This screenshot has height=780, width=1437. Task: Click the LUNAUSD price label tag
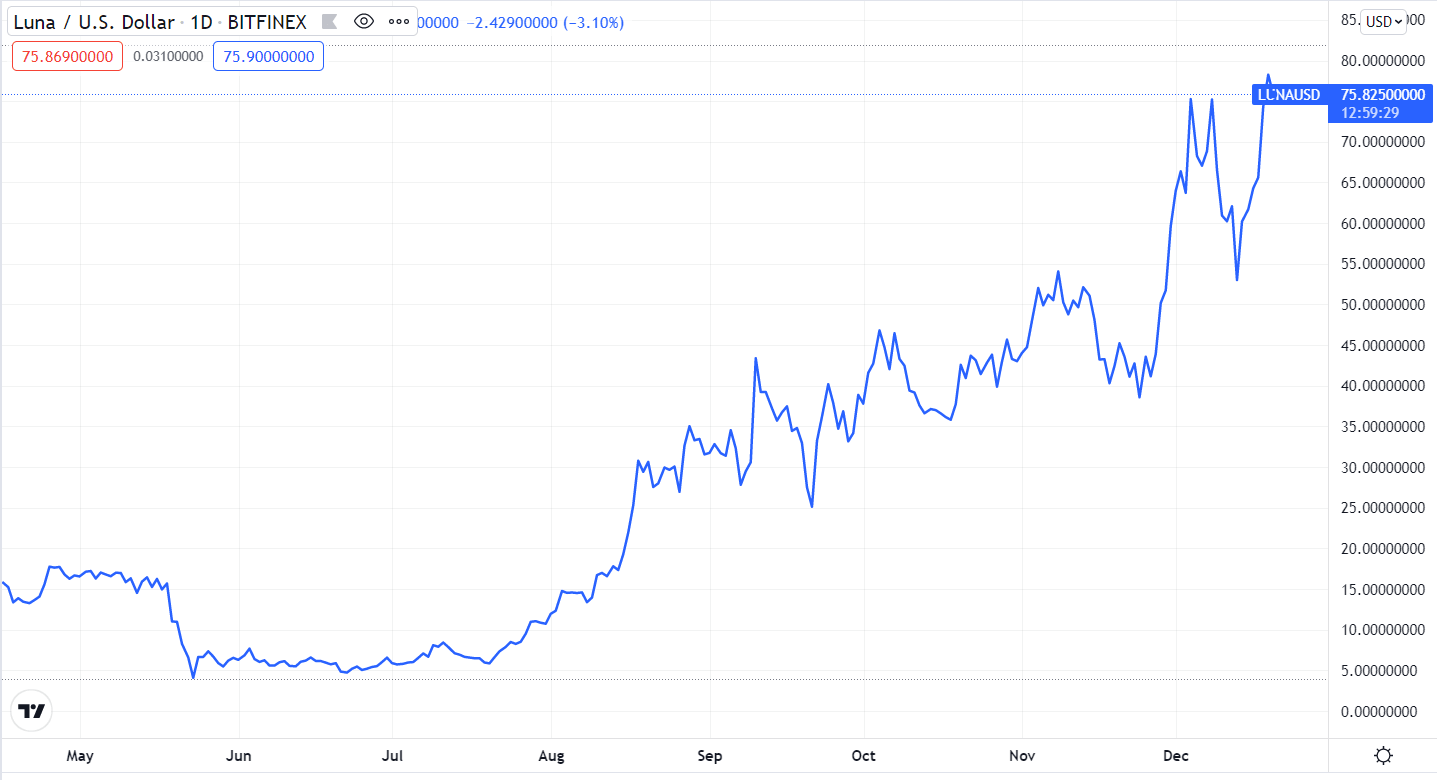[1289, 95]
